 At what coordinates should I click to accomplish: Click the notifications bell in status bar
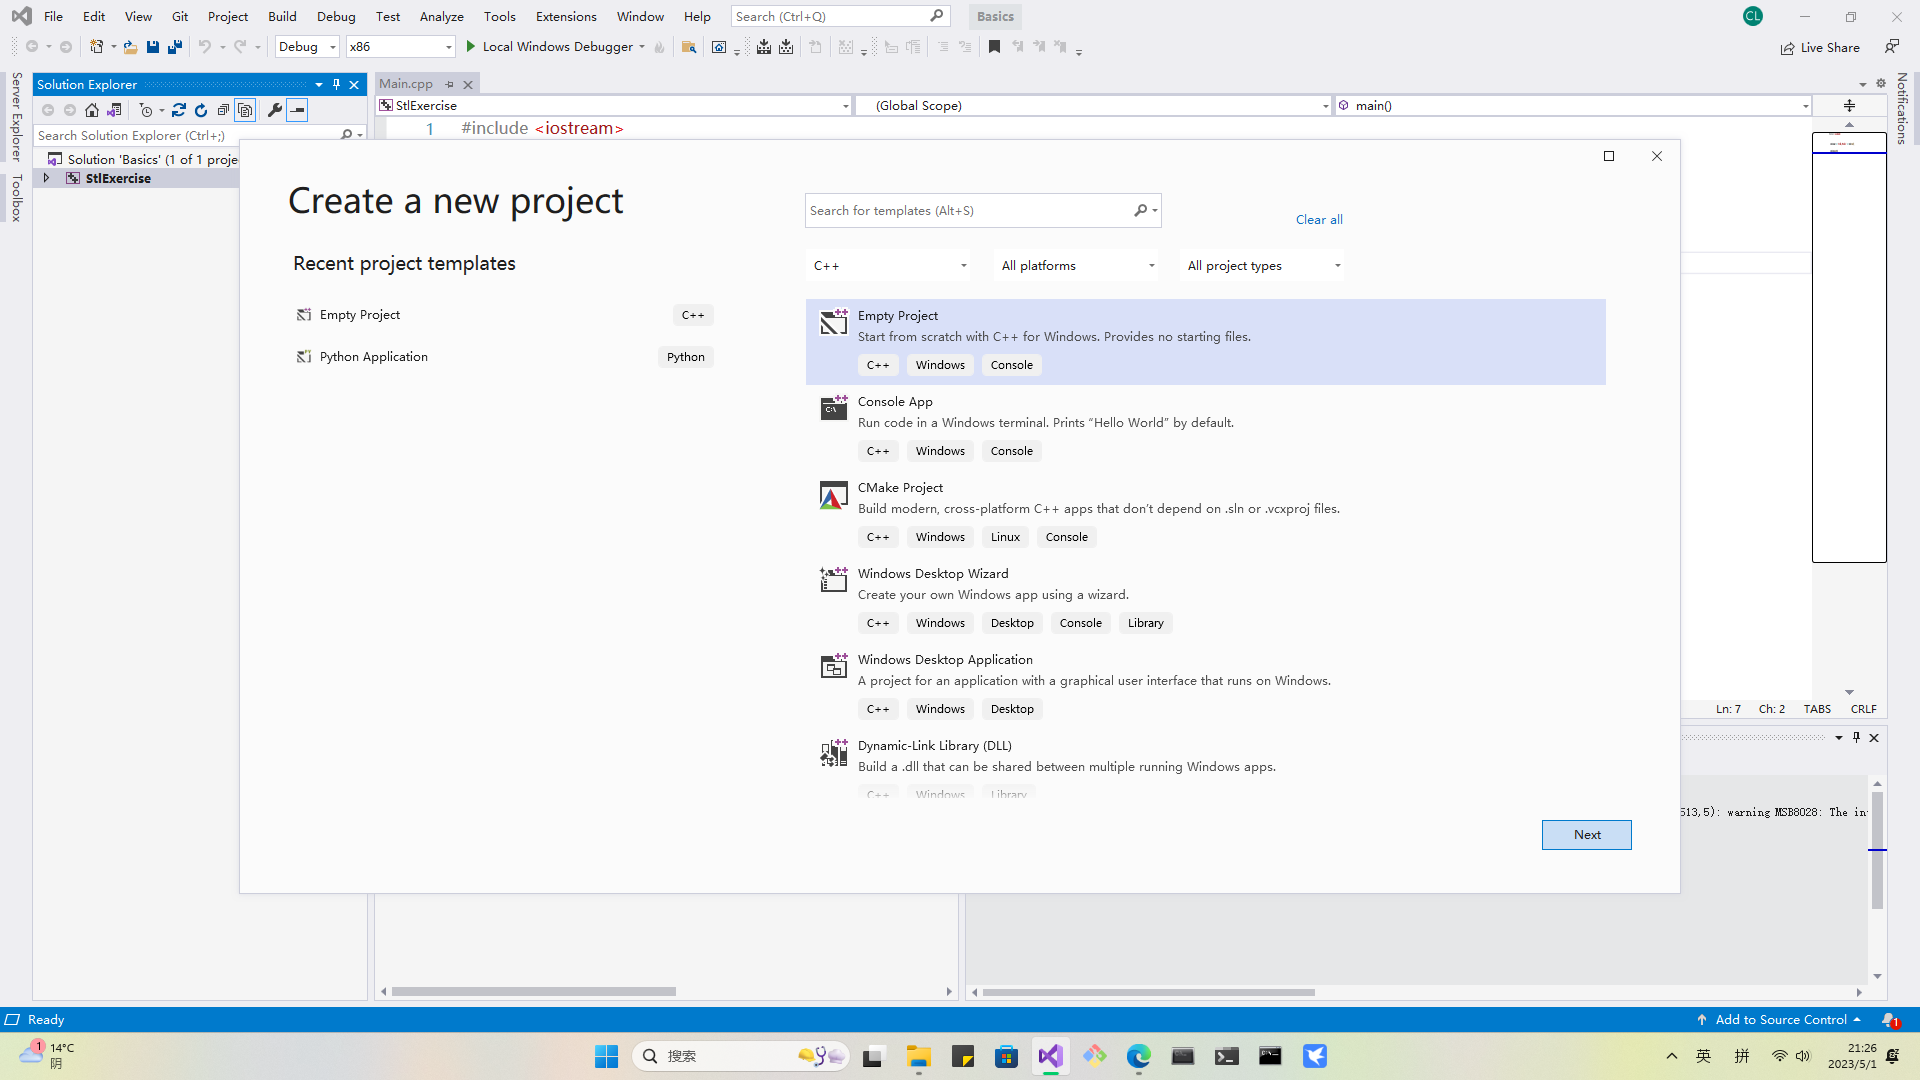(x=1889, y=1020)
